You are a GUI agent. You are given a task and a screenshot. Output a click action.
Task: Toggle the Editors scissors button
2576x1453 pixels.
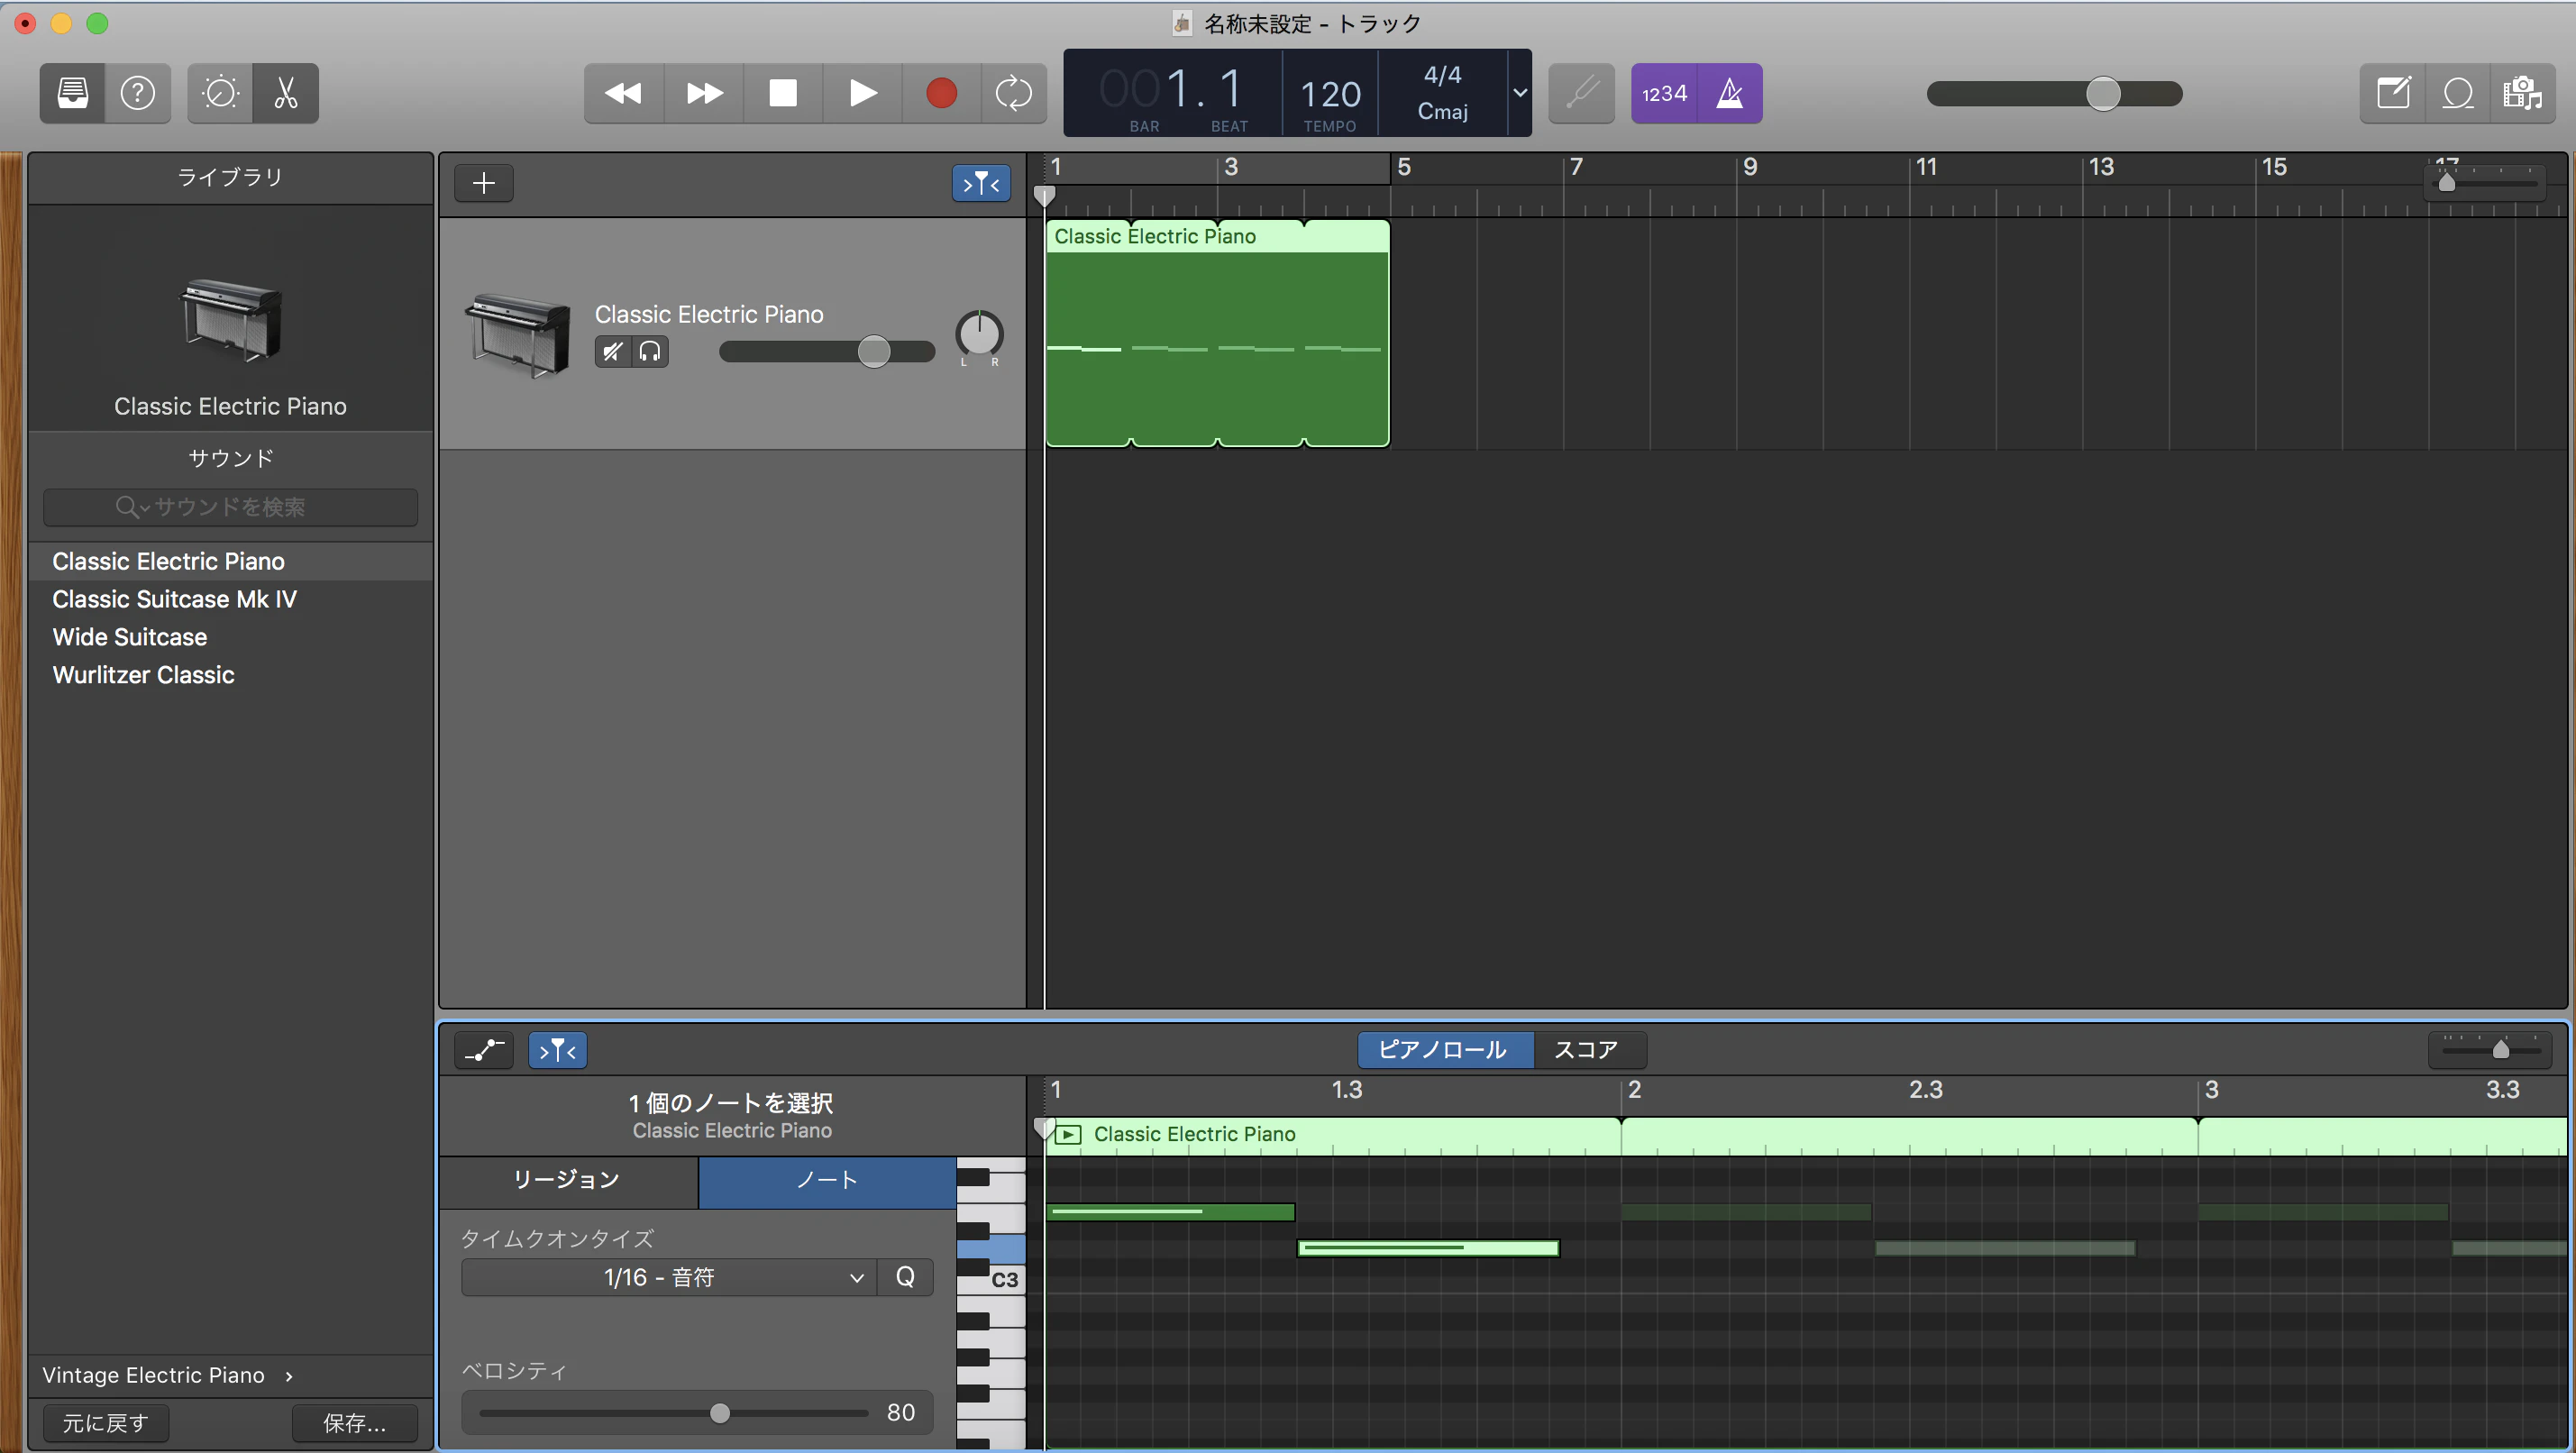(286, 93)
